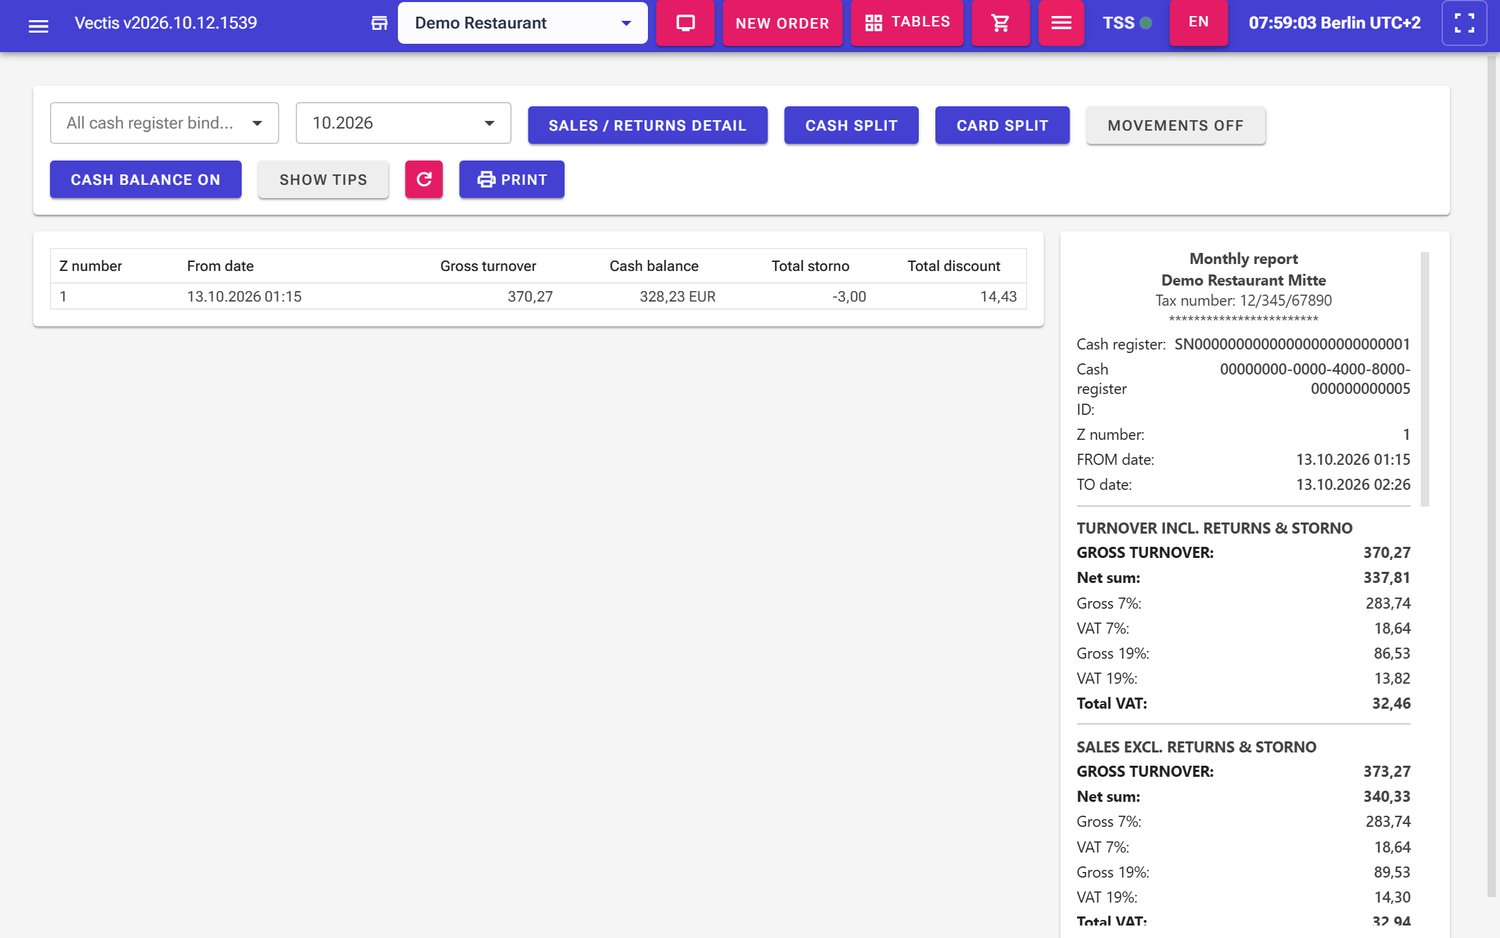Go to Tables view

click(907, 23)
